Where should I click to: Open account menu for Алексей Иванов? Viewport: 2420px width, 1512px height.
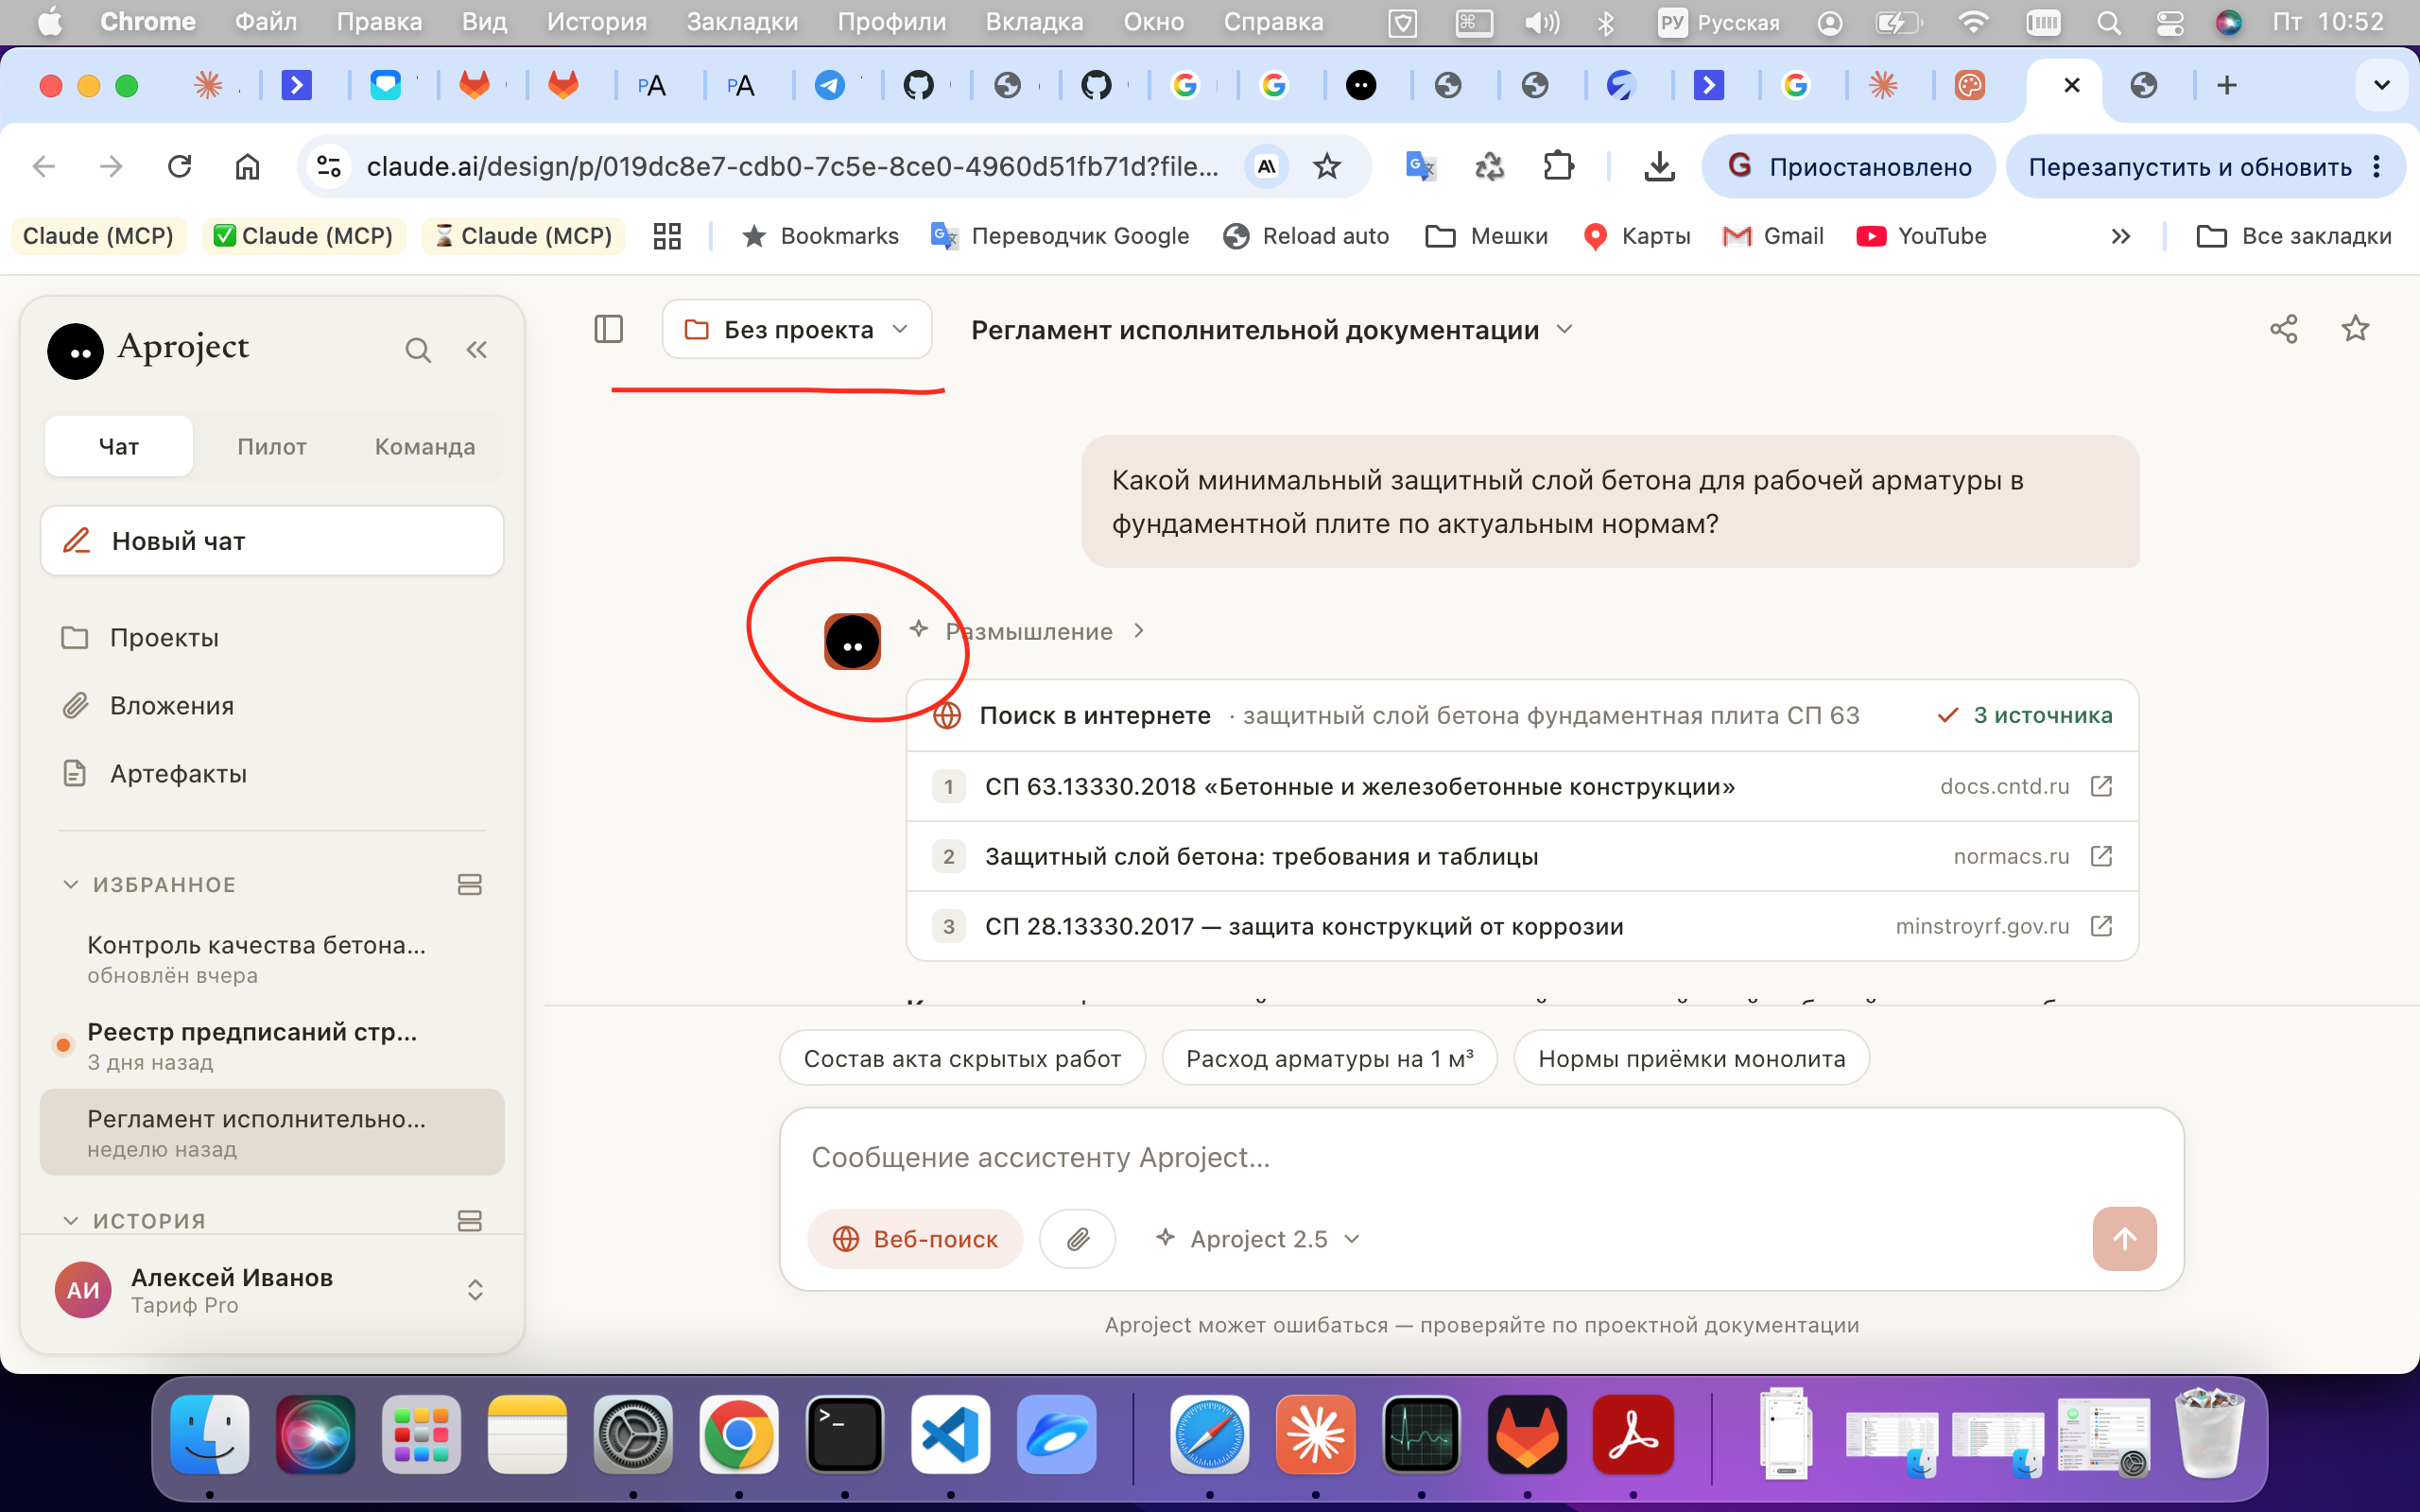coord(272,1290)
